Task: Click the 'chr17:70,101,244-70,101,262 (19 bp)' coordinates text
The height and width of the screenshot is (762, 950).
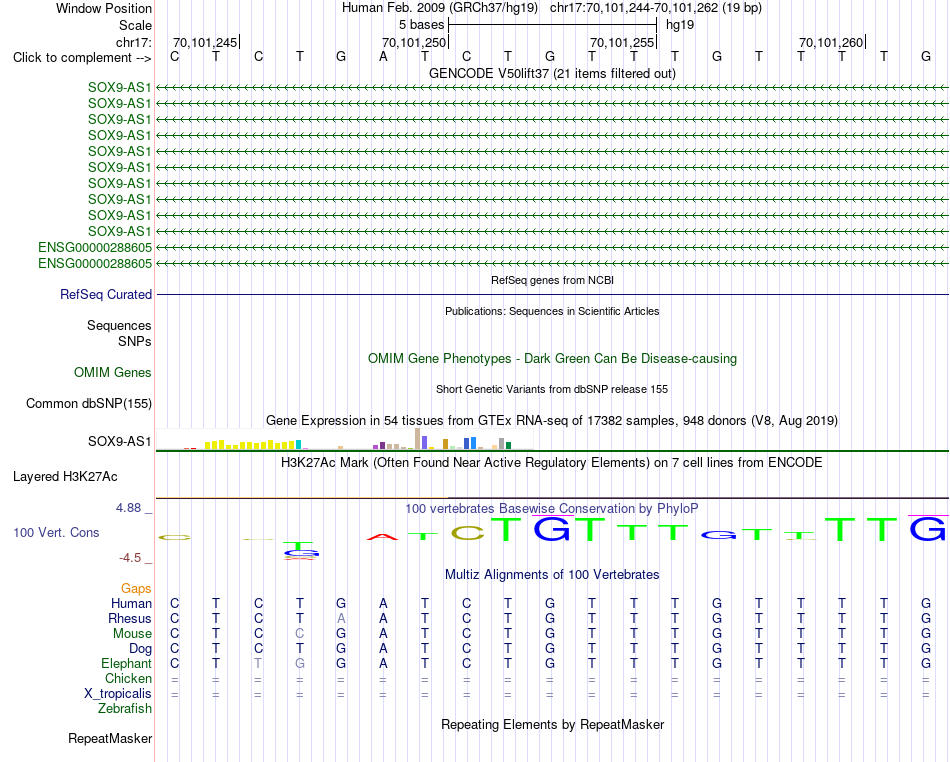Action: coord(656,8)
